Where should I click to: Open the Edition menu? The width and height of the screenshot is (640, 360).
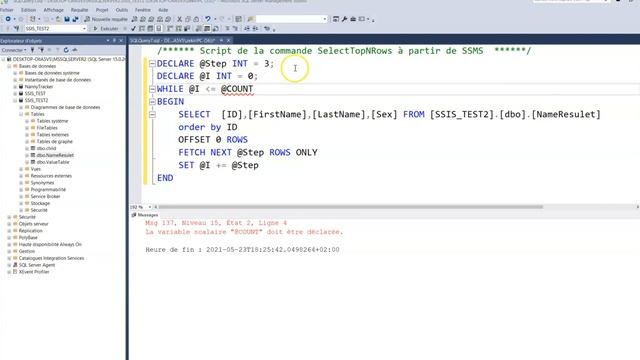(28, 10)
